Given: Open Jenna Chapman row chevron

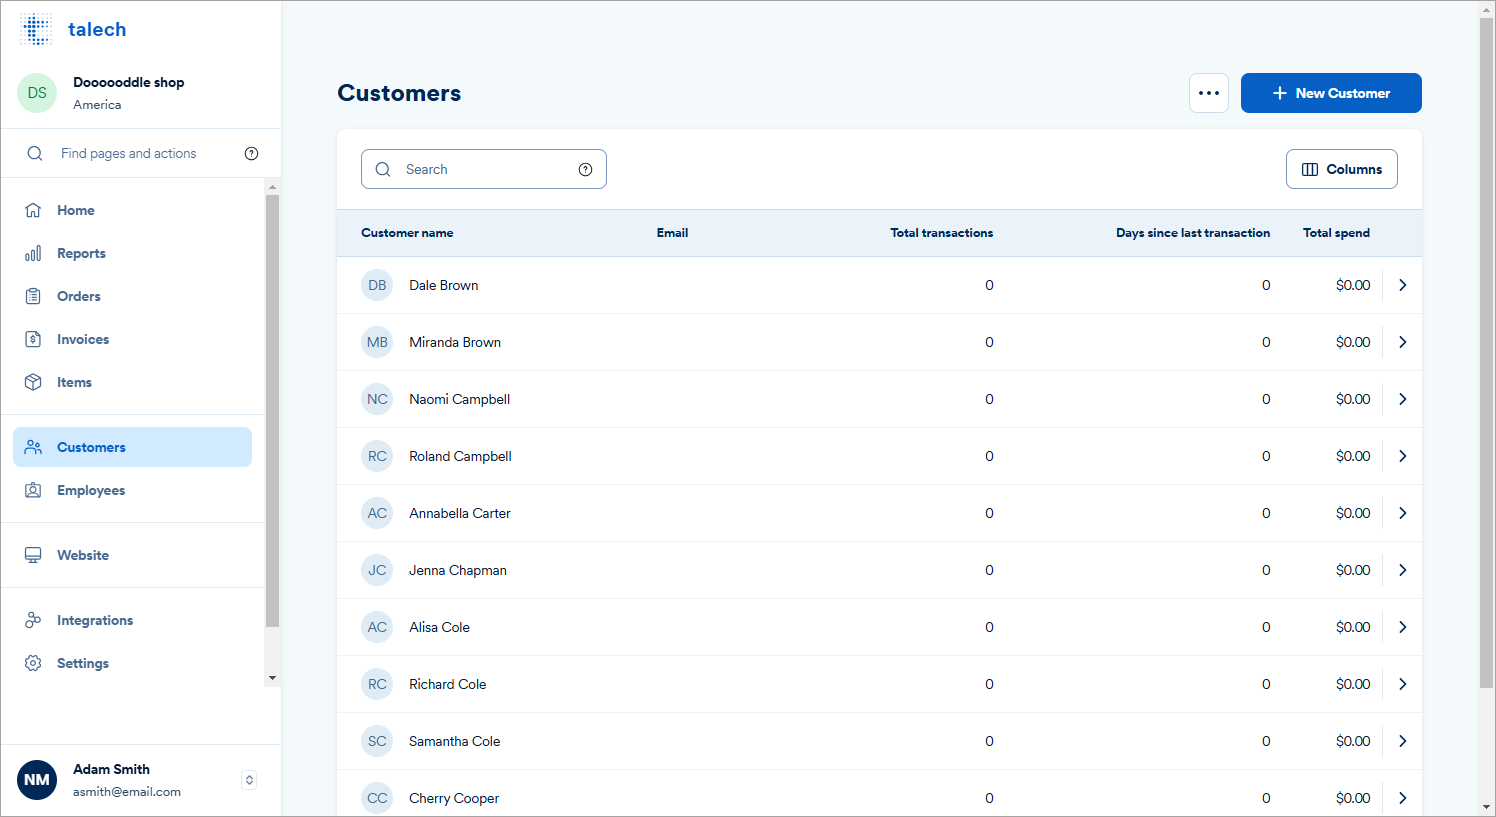Looking at the screenshot, I should click(1402, 570).
